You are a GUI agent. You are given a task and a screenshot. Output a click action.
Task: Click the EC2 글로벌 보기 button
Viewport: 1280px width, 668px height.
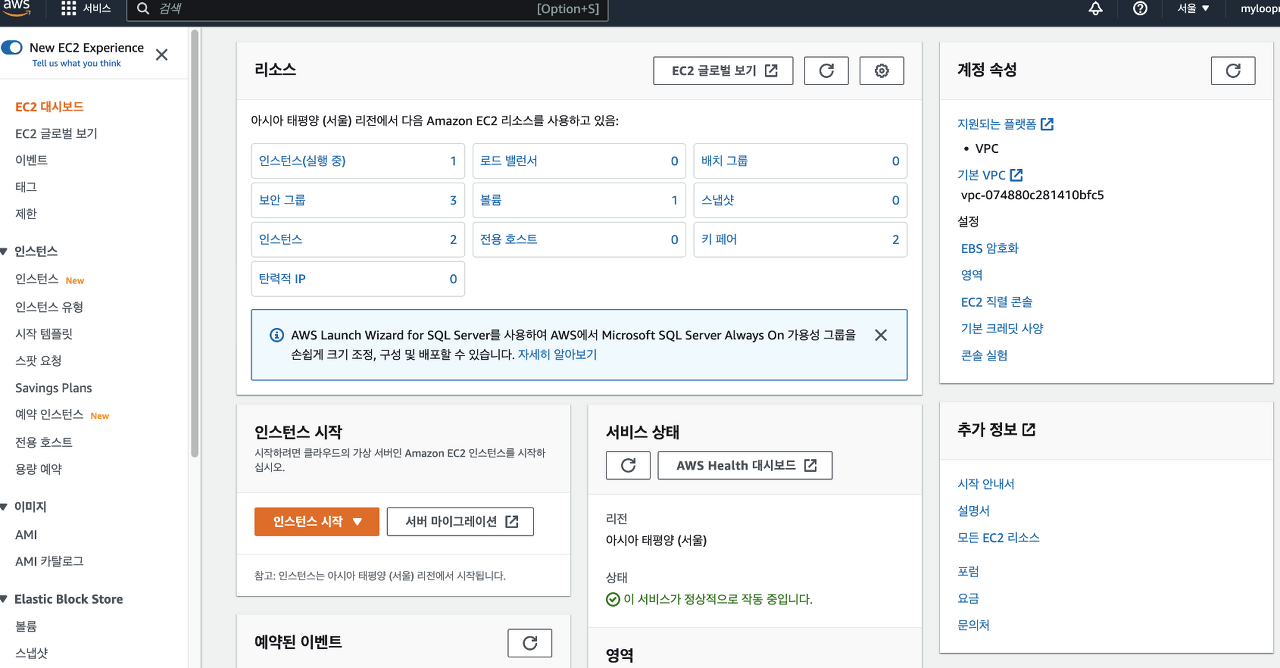tap(723, 71)
